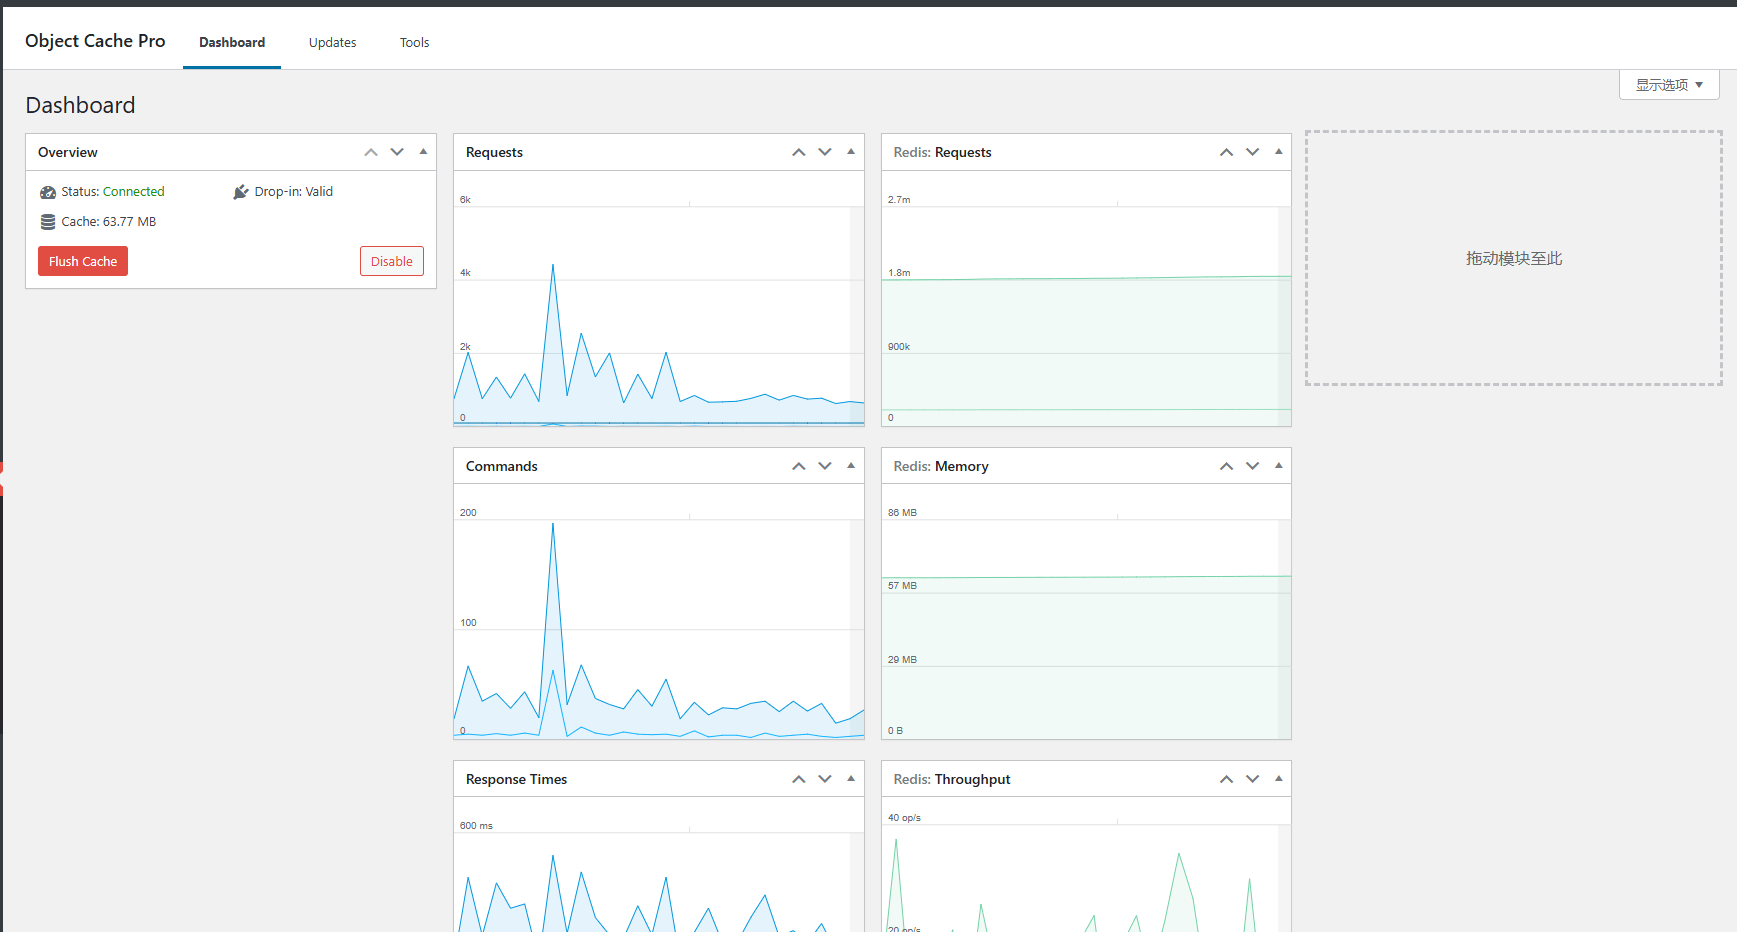Click the peak spike in Commands chart
Viewport: 1737px width, 932px height.
[x=553, y=526]
